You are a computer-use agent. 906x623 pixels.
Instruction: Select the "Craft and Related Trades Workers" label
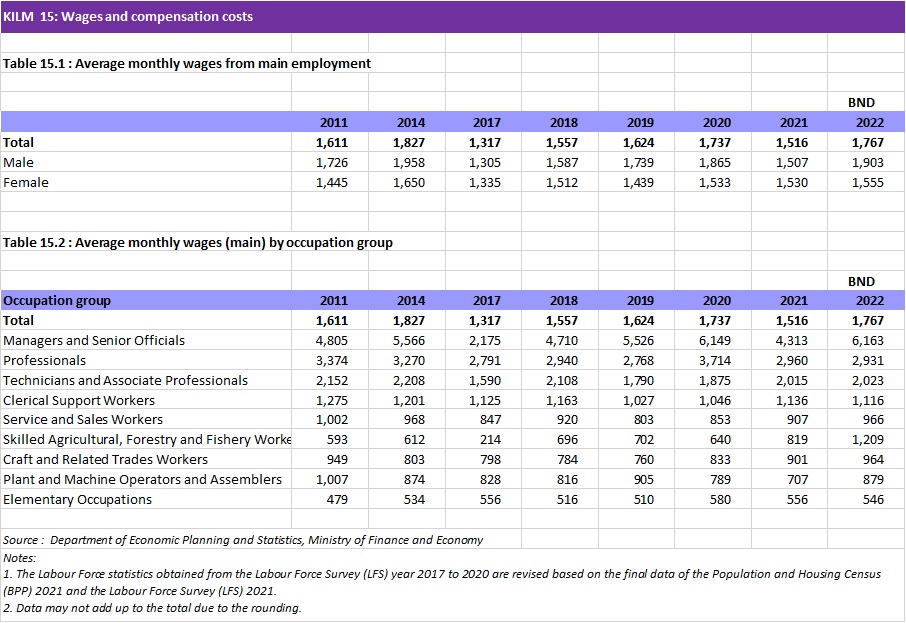point(106,459)
